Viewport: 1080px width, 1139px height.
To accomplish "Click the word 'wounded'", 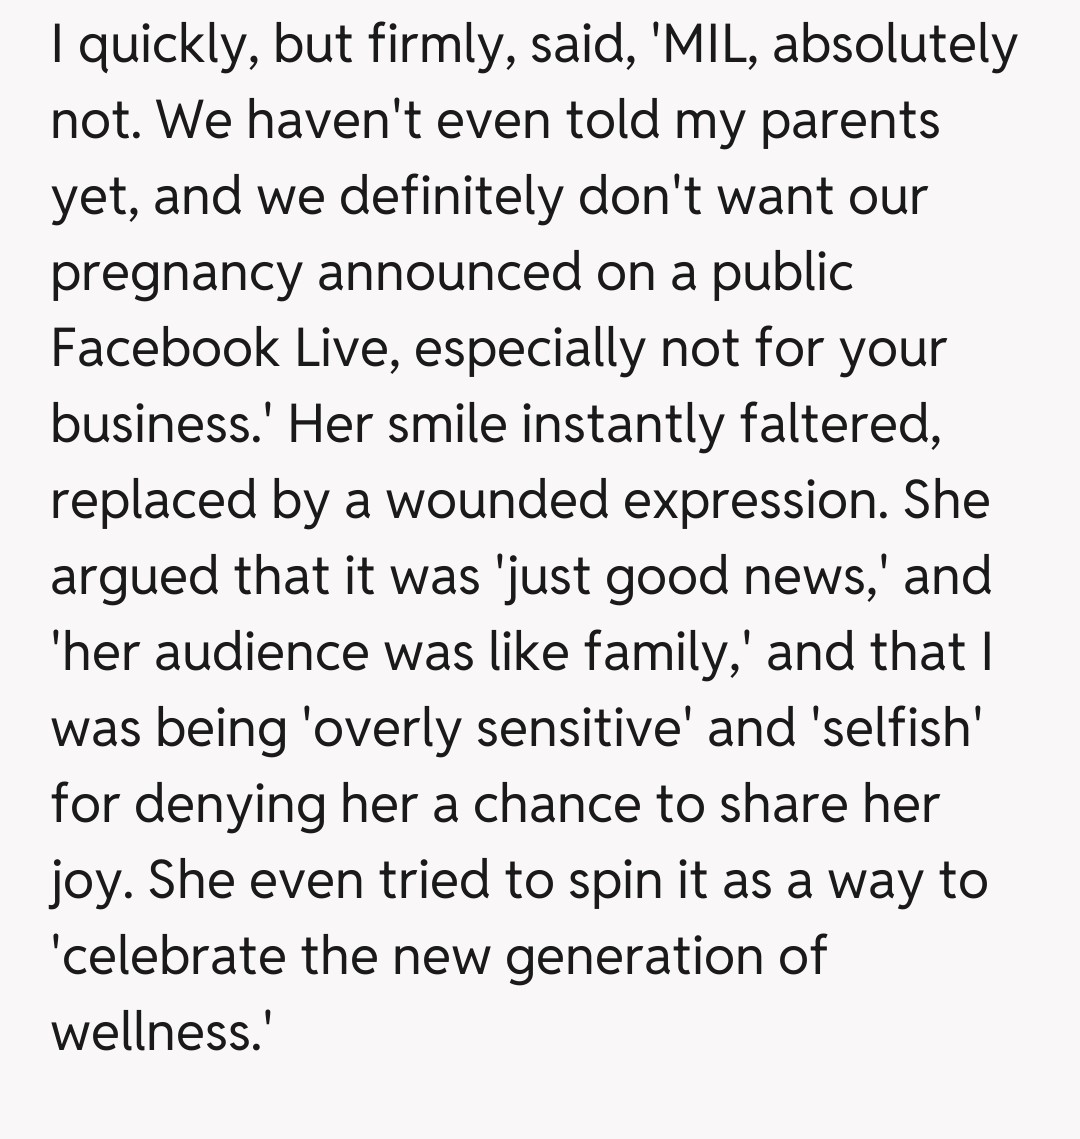I will click(x=497, y=500).
